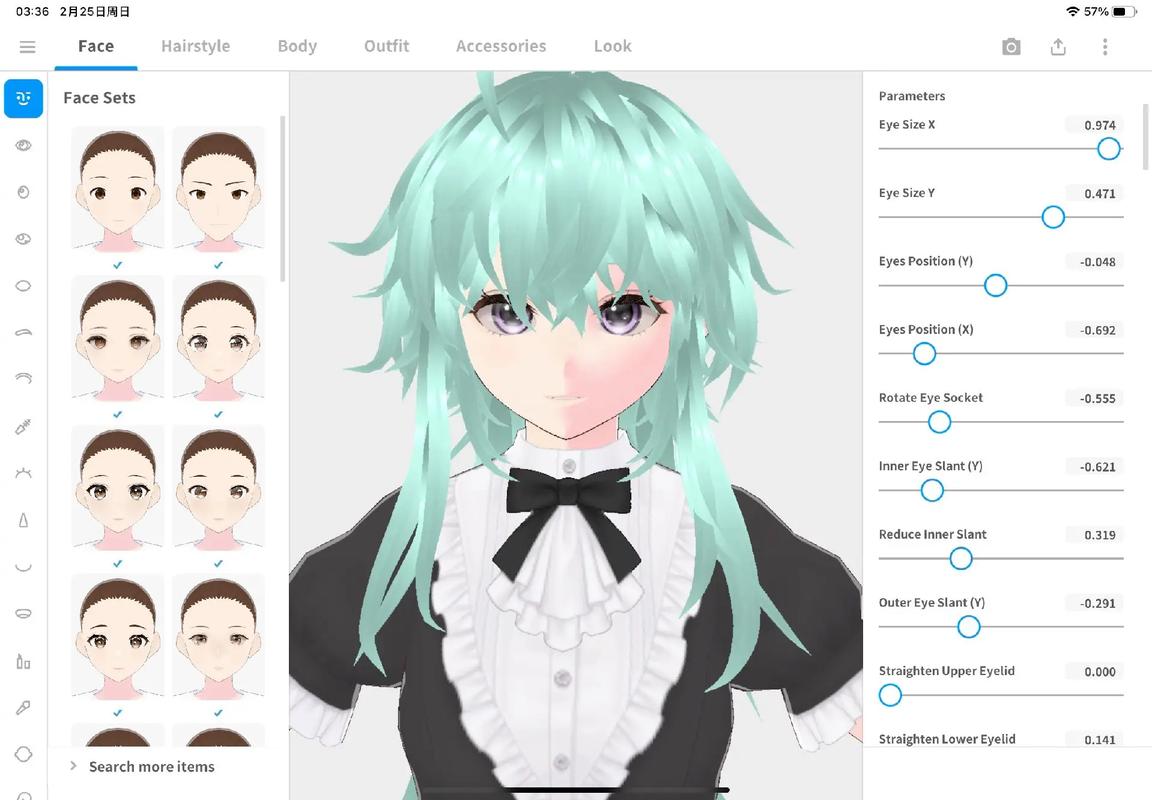
Task: Click the Eye Size Y slider handle
Action: [x=1053, y=217]
